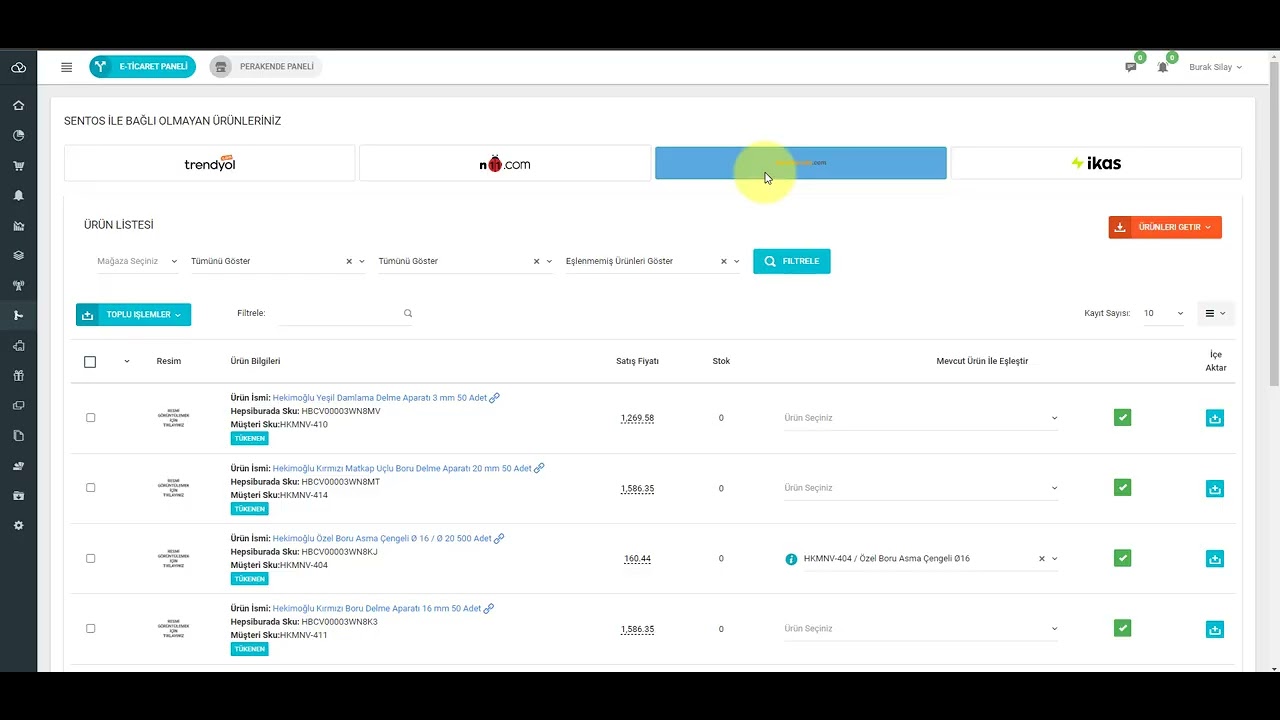
Task: Open the home icon in the sidebar
Action: 18,105
